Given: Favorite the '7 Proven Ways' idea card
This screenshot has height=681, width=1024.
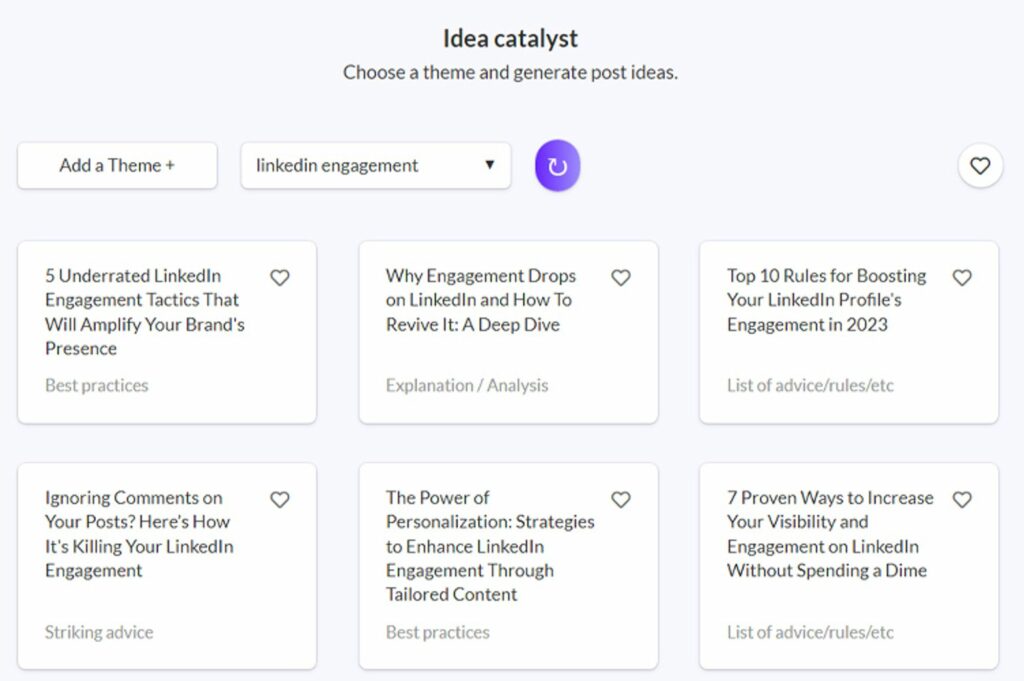Looking at the screenshot, I should (963, 500).
